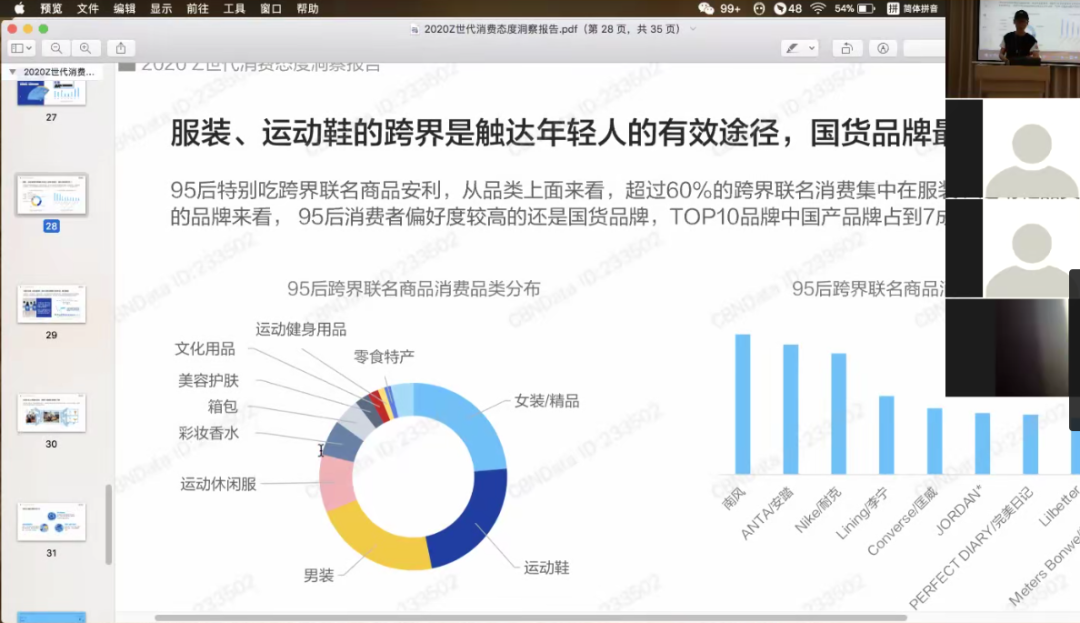
Task: Click the zoom in magnifier
Action: (85, 48)
